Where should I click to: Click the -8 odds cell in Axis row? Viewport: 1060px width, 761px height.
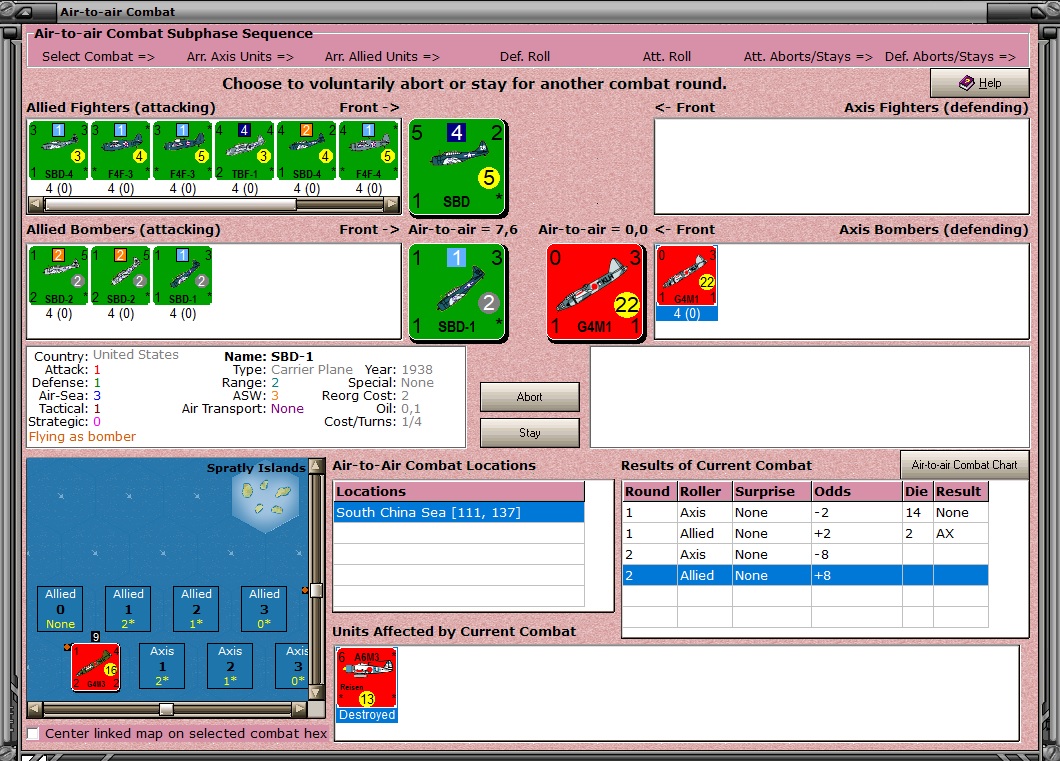[x=857, y=554]
